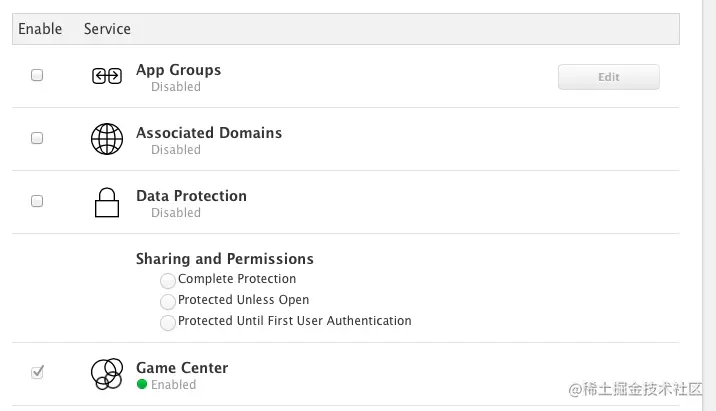Click the Enable column header
Viewport: 716px width, 411px height.
click(x=40, y=29)
